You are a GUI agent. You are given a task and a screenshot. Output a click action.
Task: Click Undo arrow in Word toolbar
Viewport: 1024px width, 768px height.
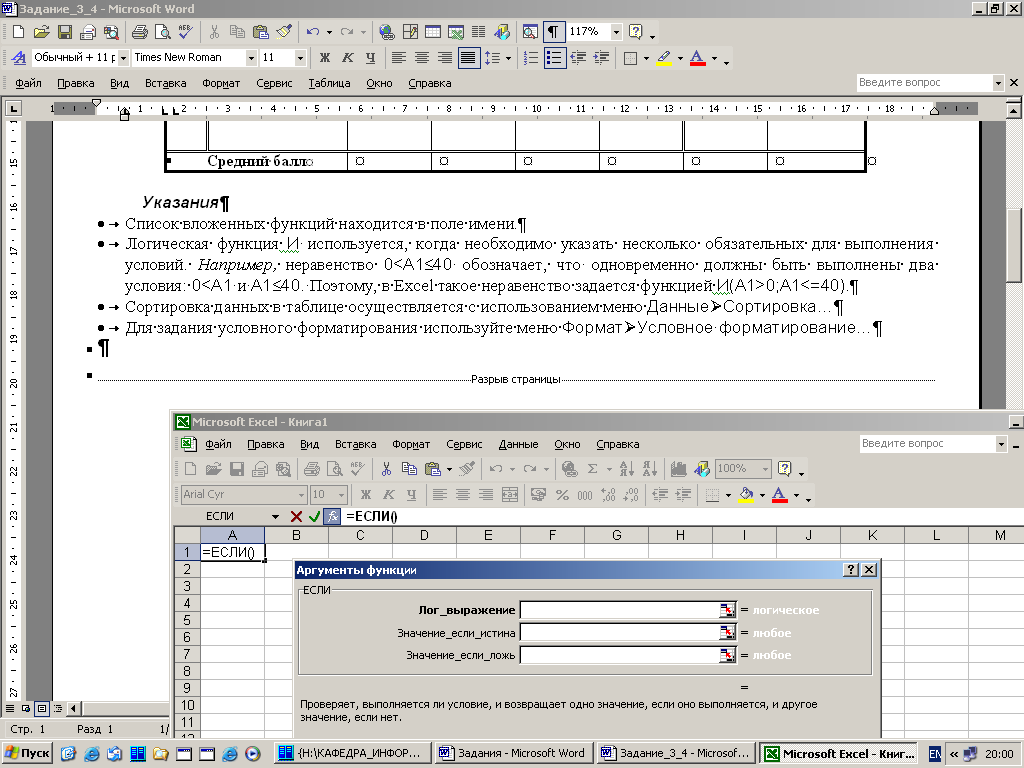tap(313, 31)
